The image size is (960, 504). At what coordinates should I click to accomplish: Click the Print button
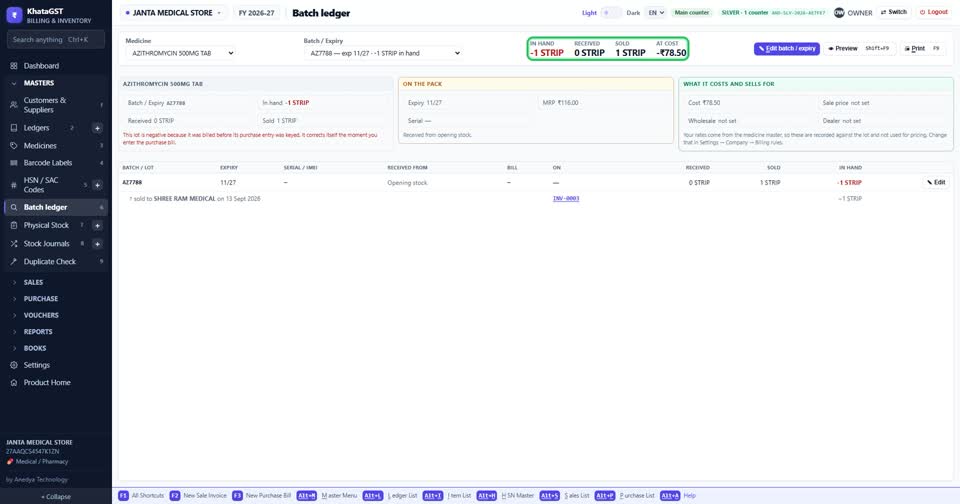[922, 48]
